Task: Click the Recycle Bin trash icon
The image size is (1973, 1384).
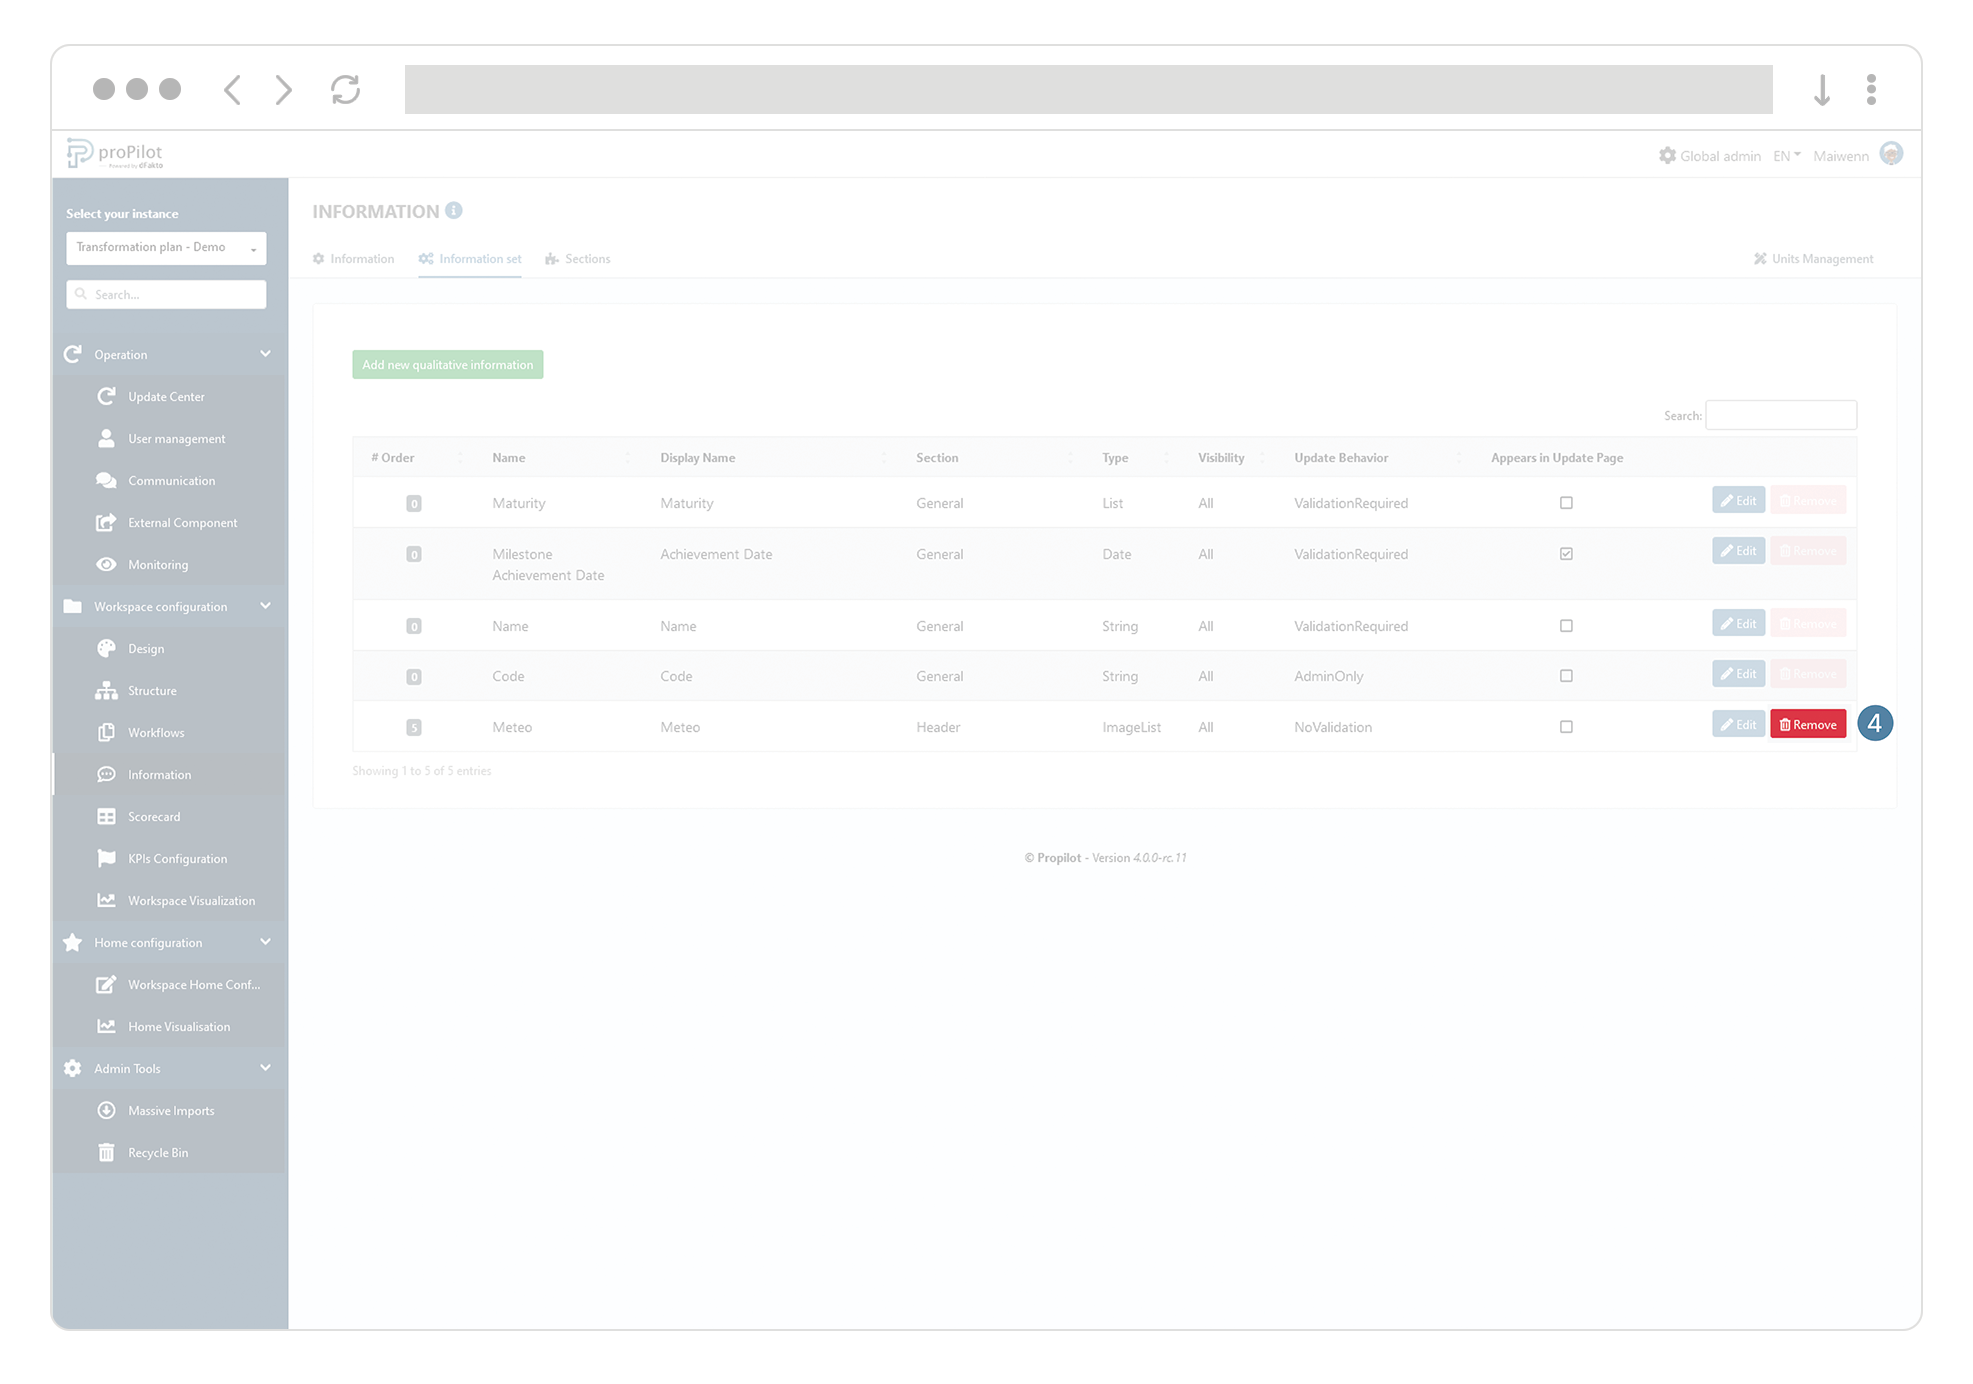Action: click(106, 1152)
